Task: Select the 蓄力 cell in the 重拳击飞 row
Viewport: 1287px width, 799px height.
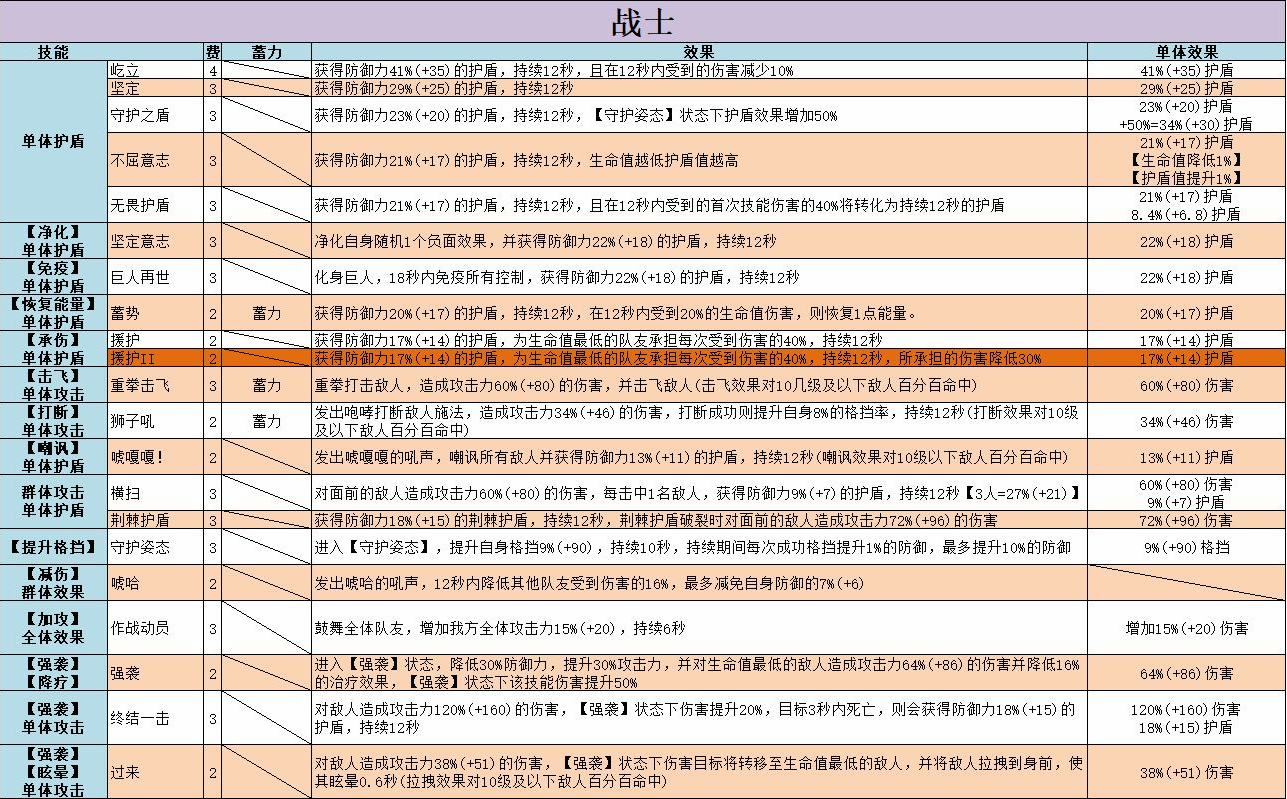Action: click(267, 385)
